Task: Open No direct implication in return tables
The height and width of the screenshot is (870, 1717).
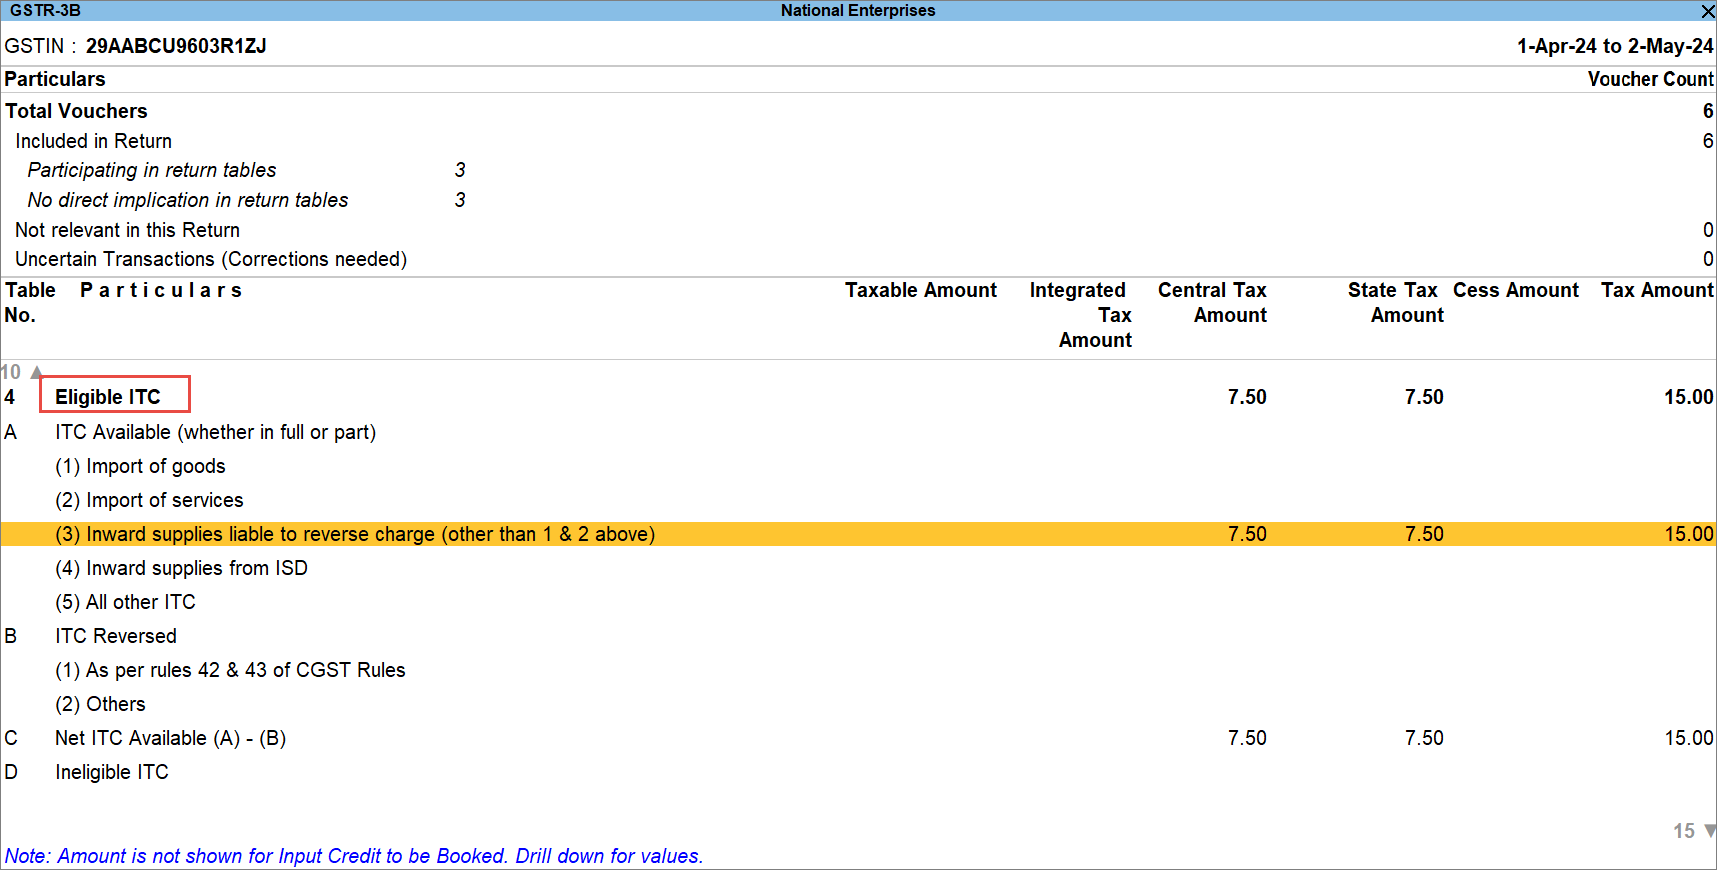Action: coord(188,200)
